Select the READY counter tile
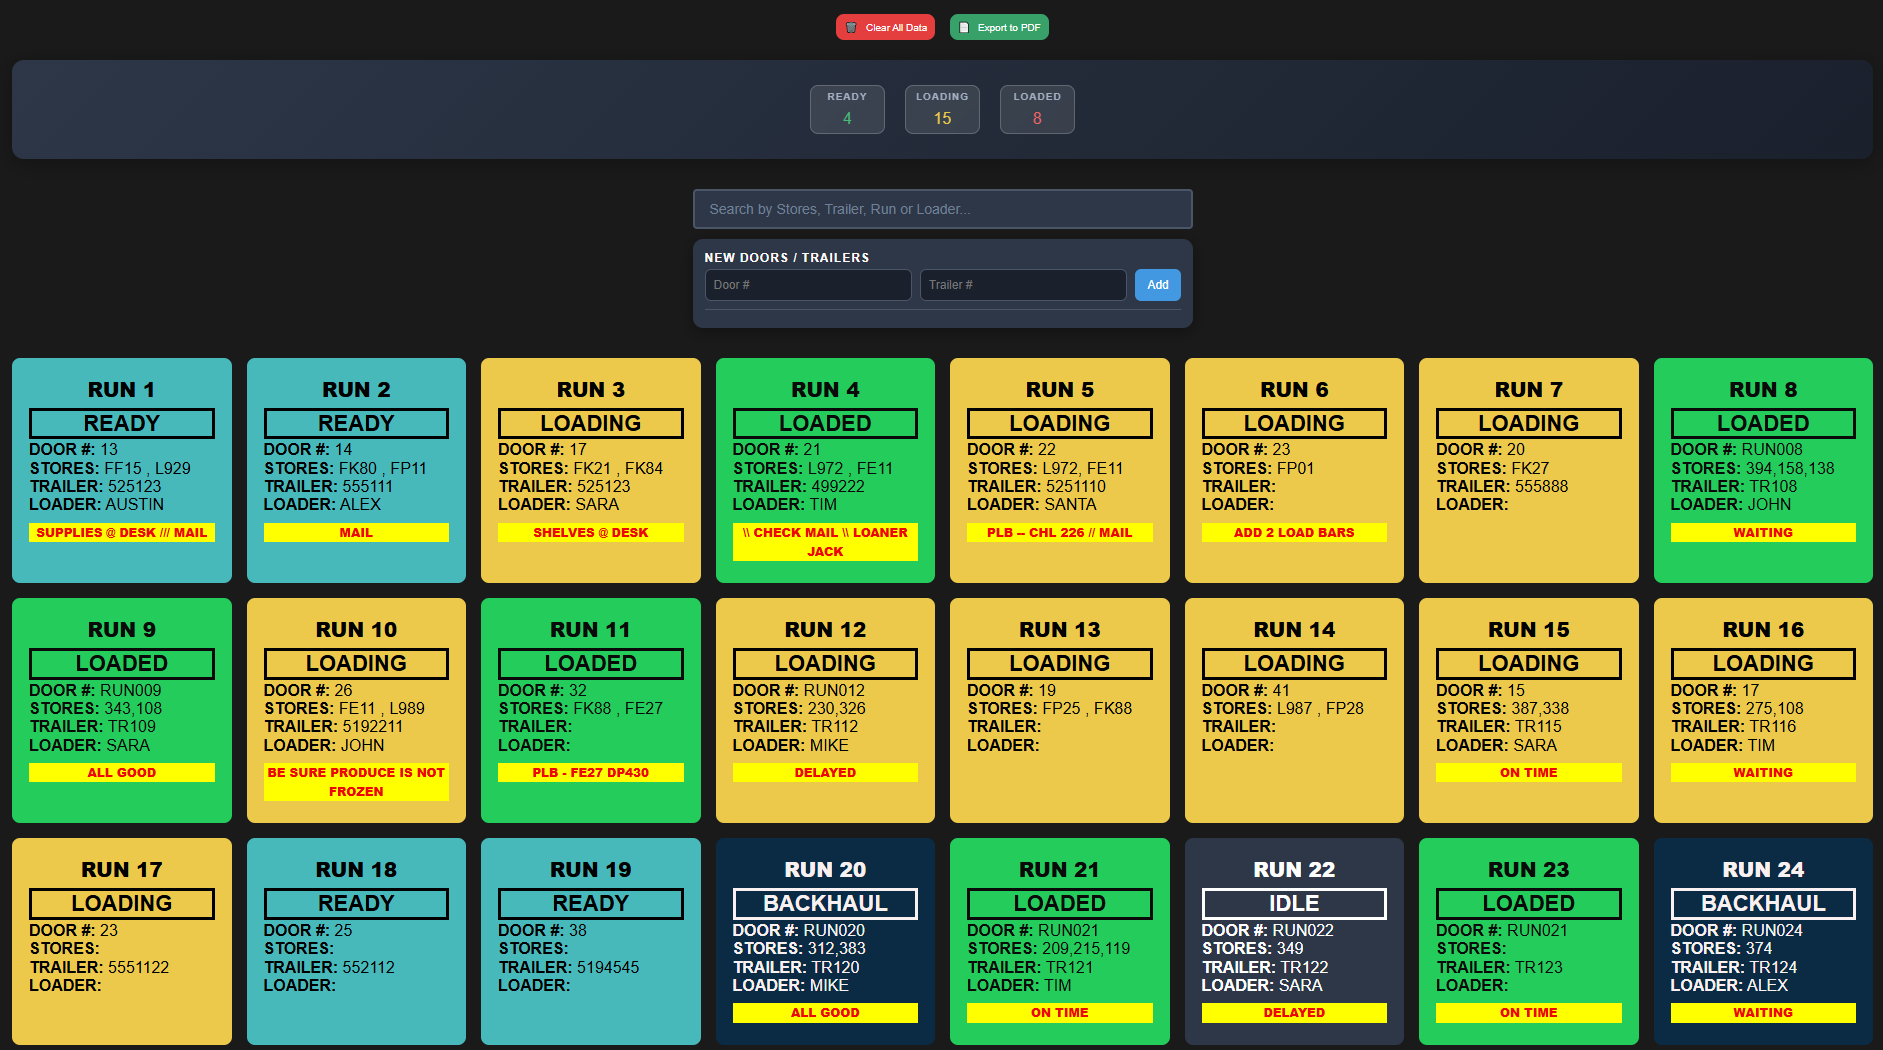 [847, 109]
